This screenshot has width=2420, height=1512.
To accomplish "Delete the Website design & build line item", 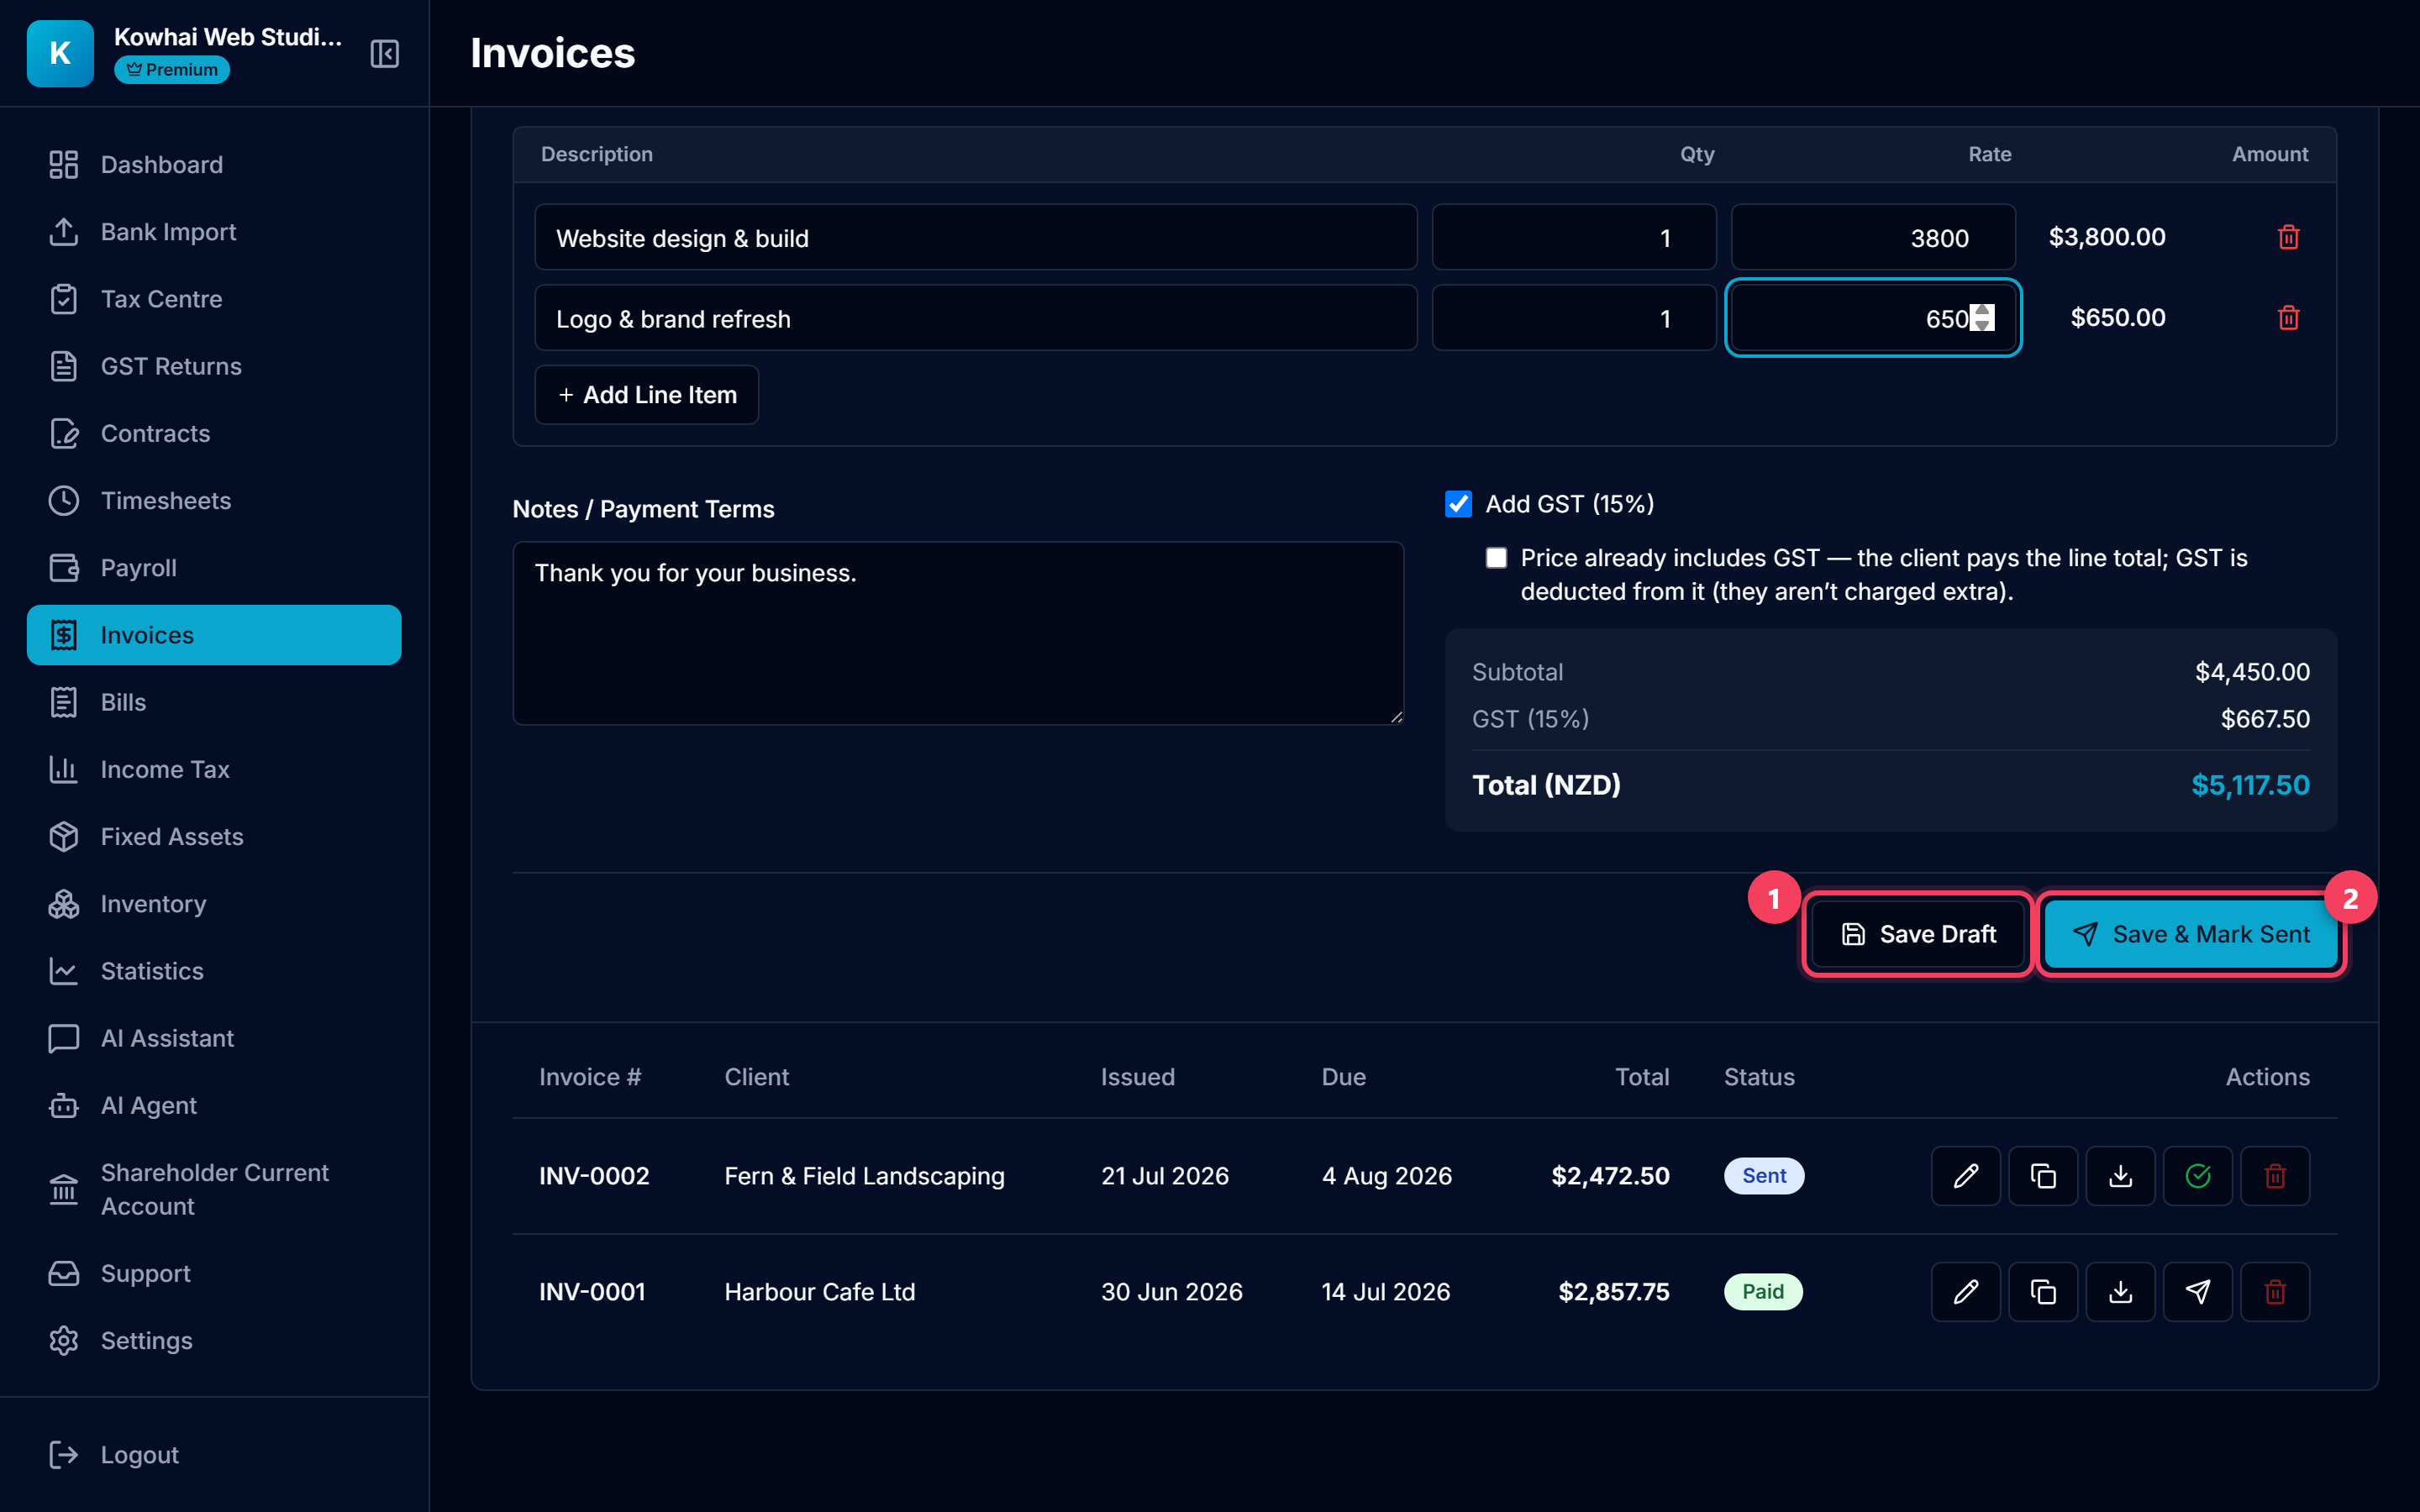I will click(2288, 237).
